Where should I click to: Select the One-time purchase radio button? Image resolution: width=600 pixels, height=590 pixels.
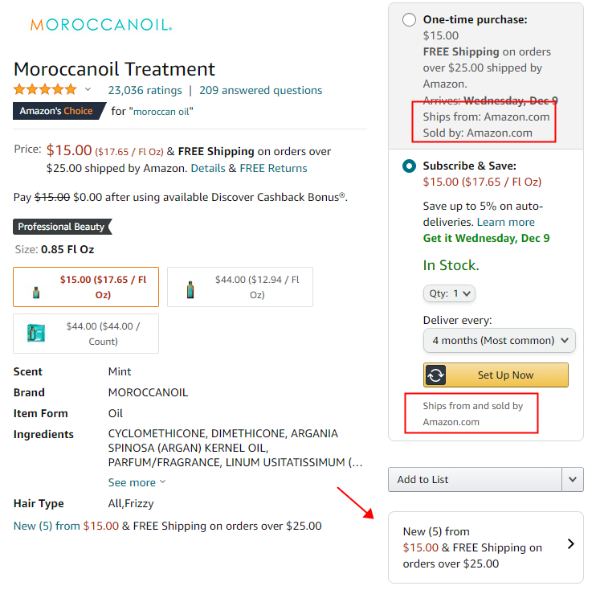click(x=409, y=20)
